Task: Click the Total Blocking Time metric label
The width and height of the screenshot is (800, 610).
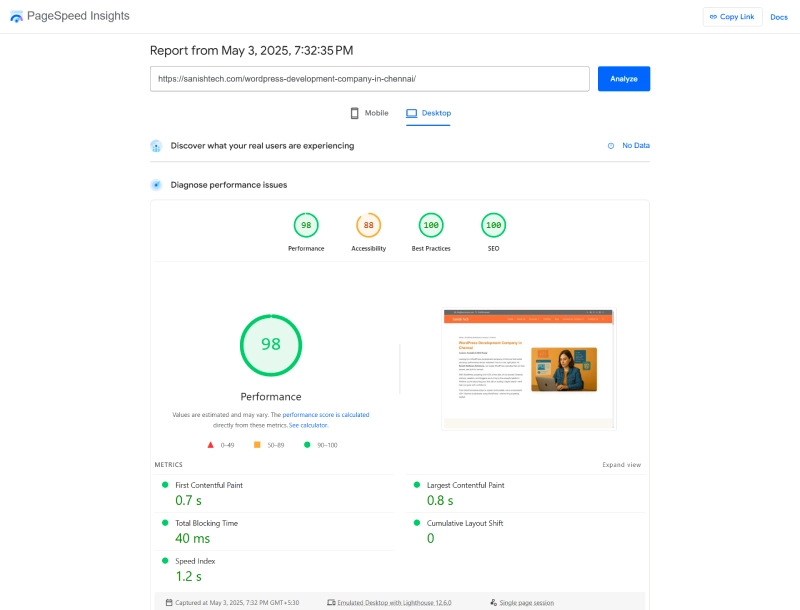Action: pos(206,523)
